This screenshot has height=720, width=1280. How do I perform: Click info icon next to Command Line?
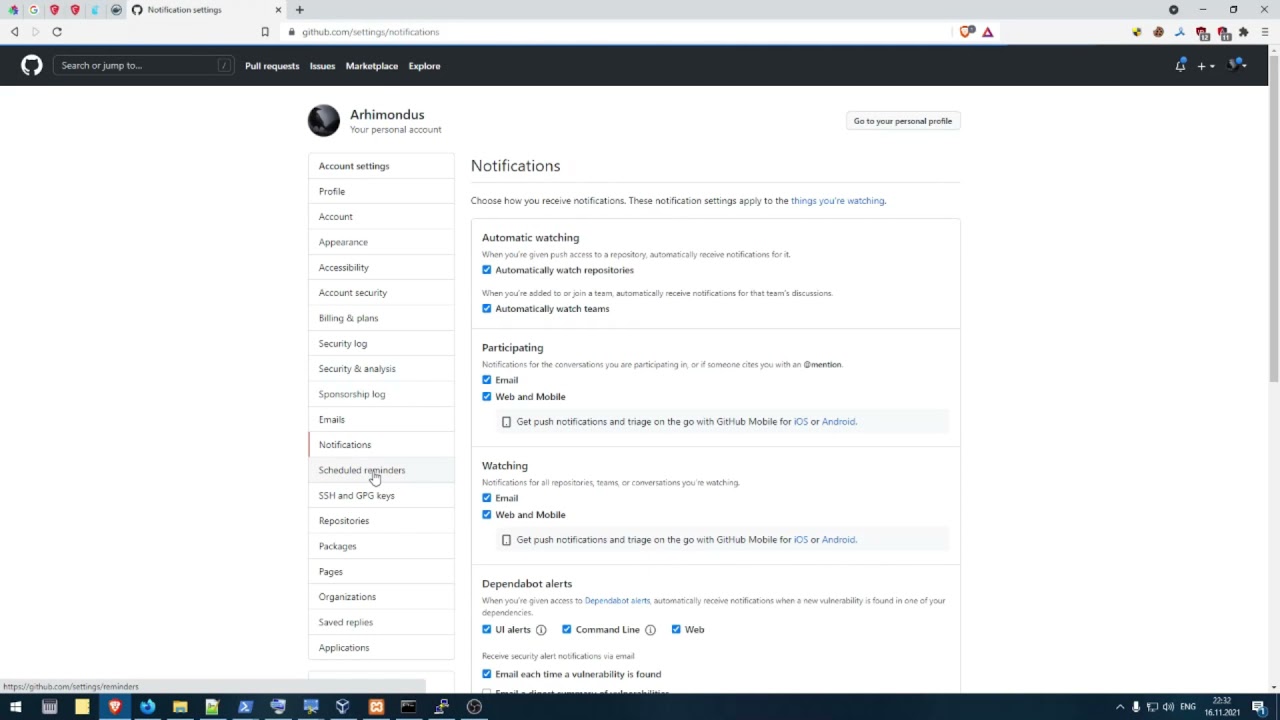click(650, 630)
